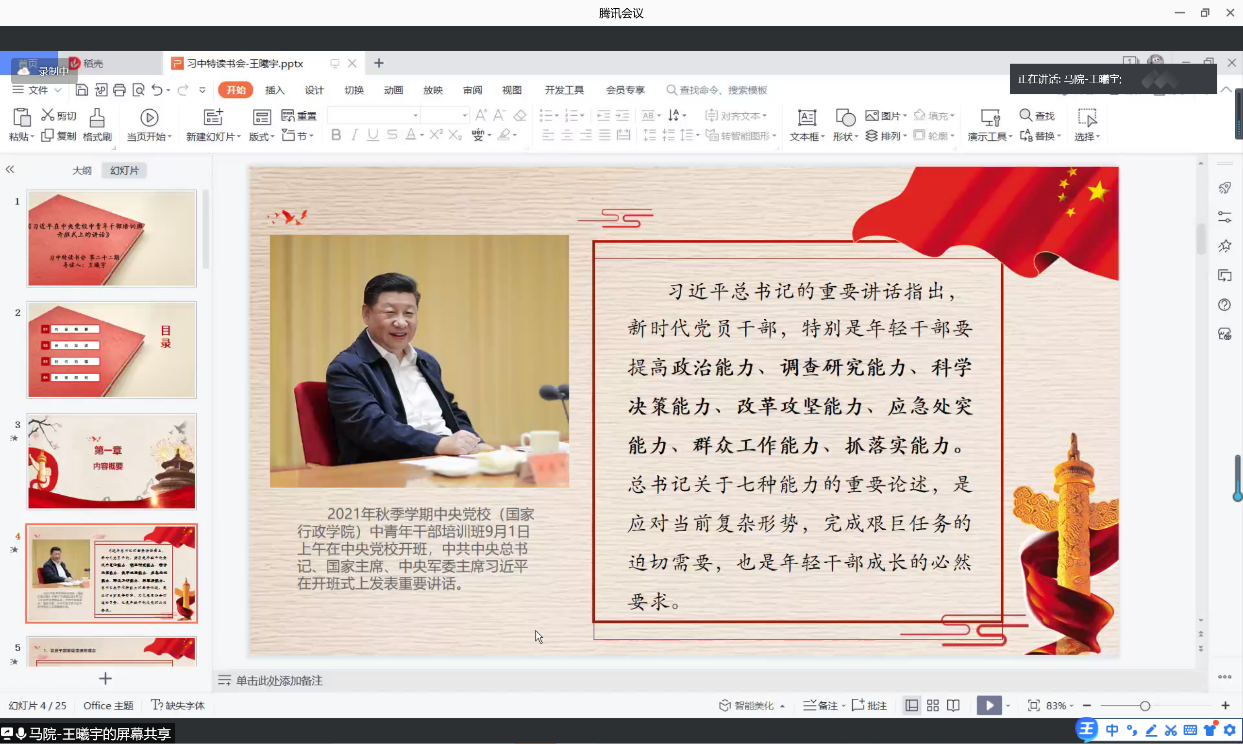Click the Cut (剪切) scissors icon
Viewport: 1243px width, 744px height.
pos(48,116)
